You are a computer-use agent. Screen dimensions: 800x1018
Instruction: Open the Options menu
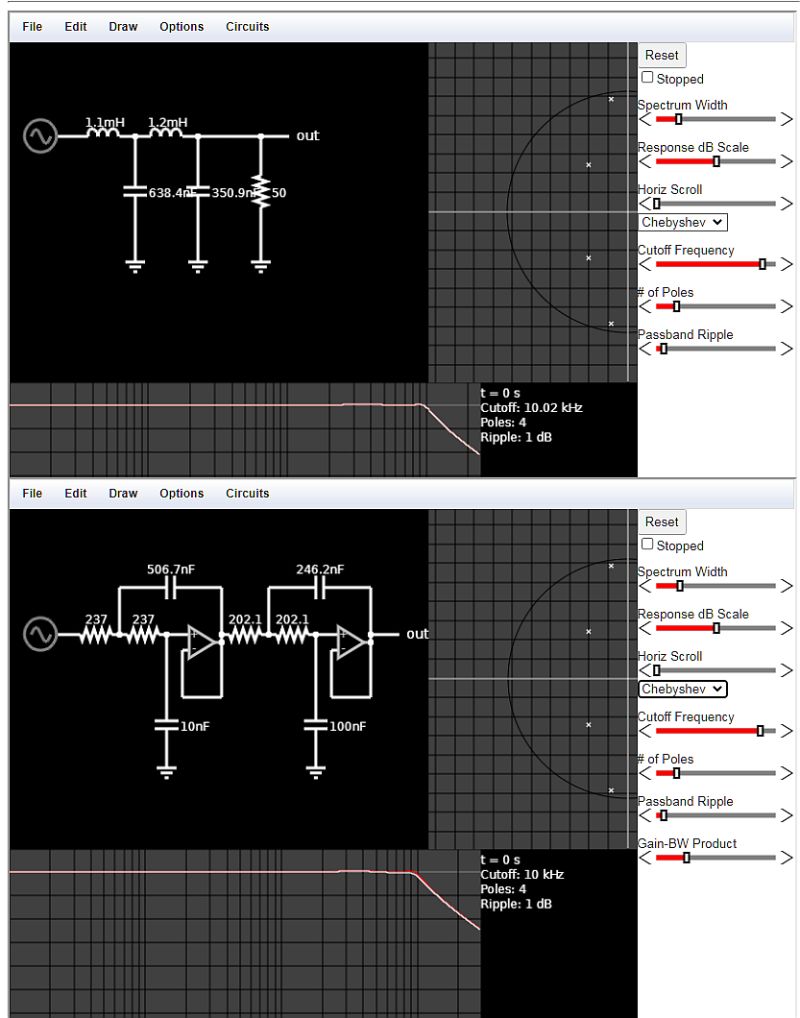pyautogui.click(x=180, y=27)
